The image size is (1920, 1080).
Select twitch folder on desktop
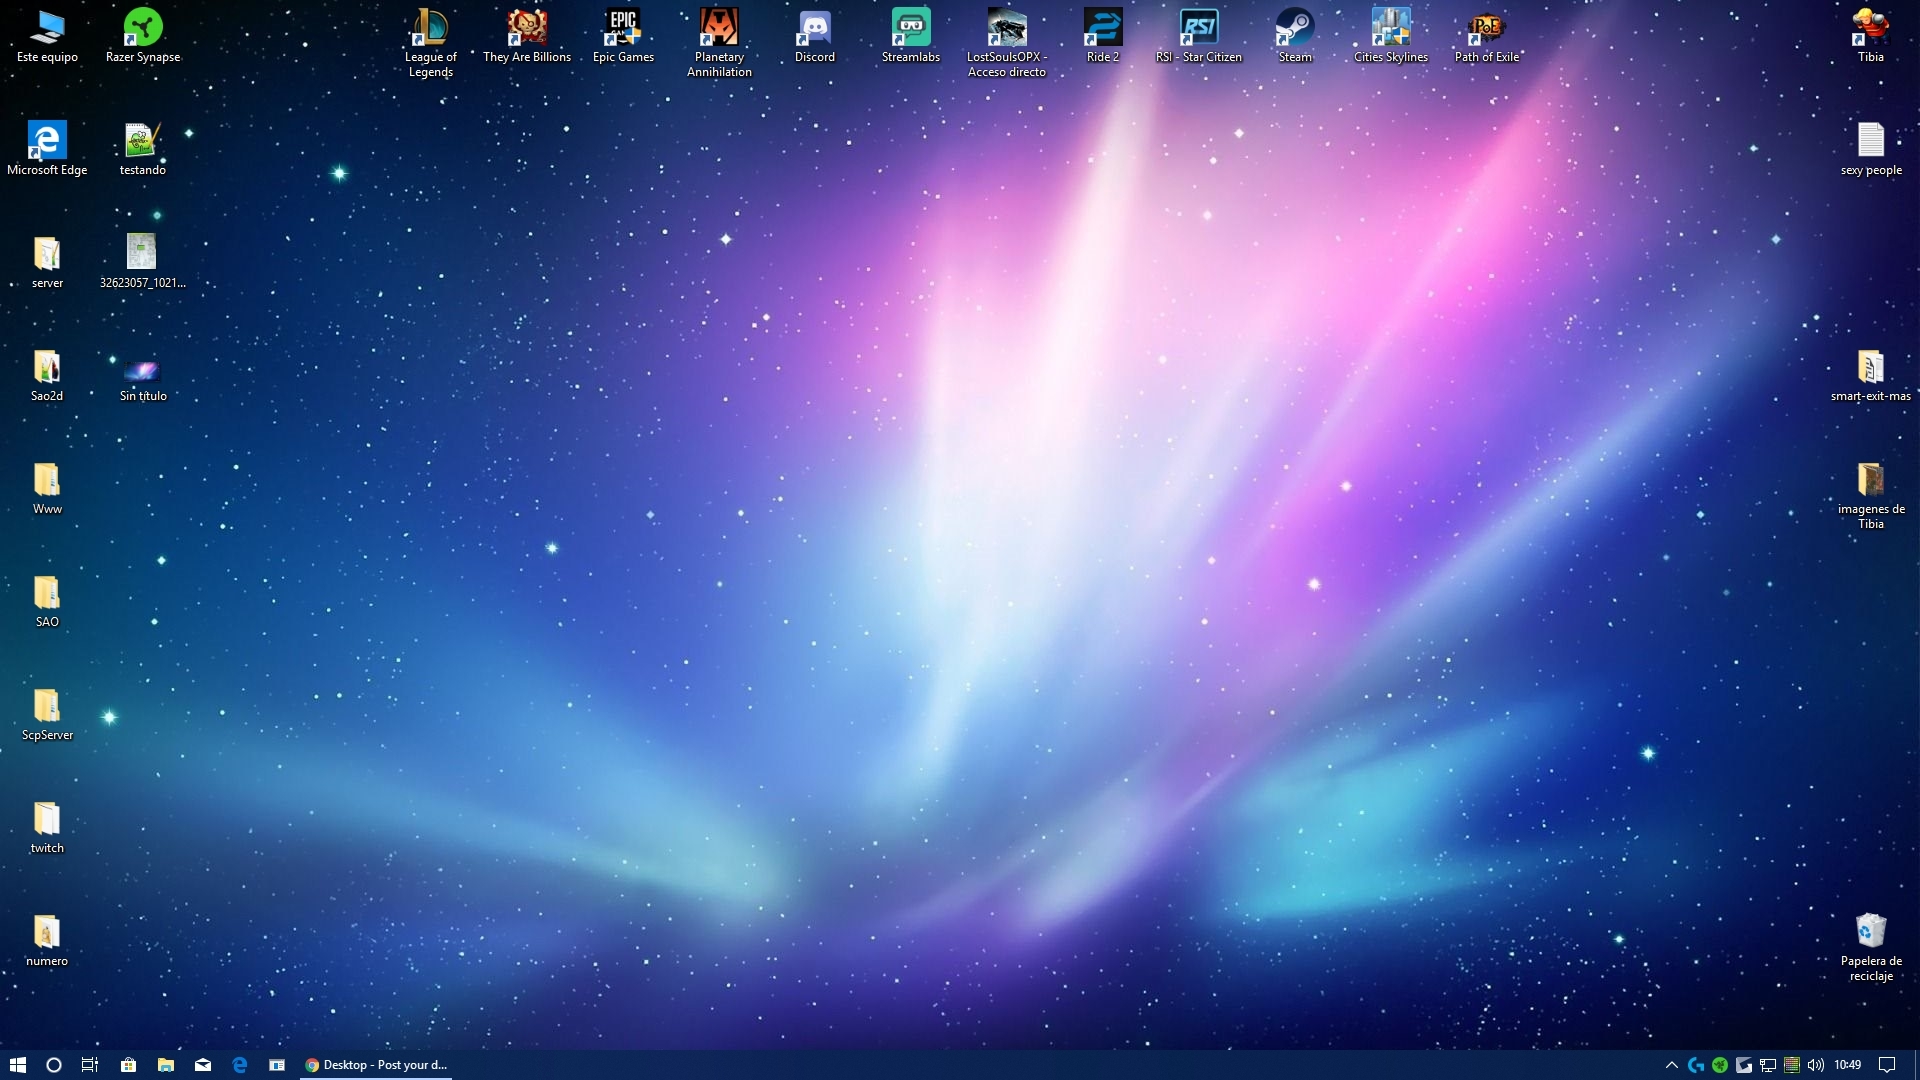47,827
